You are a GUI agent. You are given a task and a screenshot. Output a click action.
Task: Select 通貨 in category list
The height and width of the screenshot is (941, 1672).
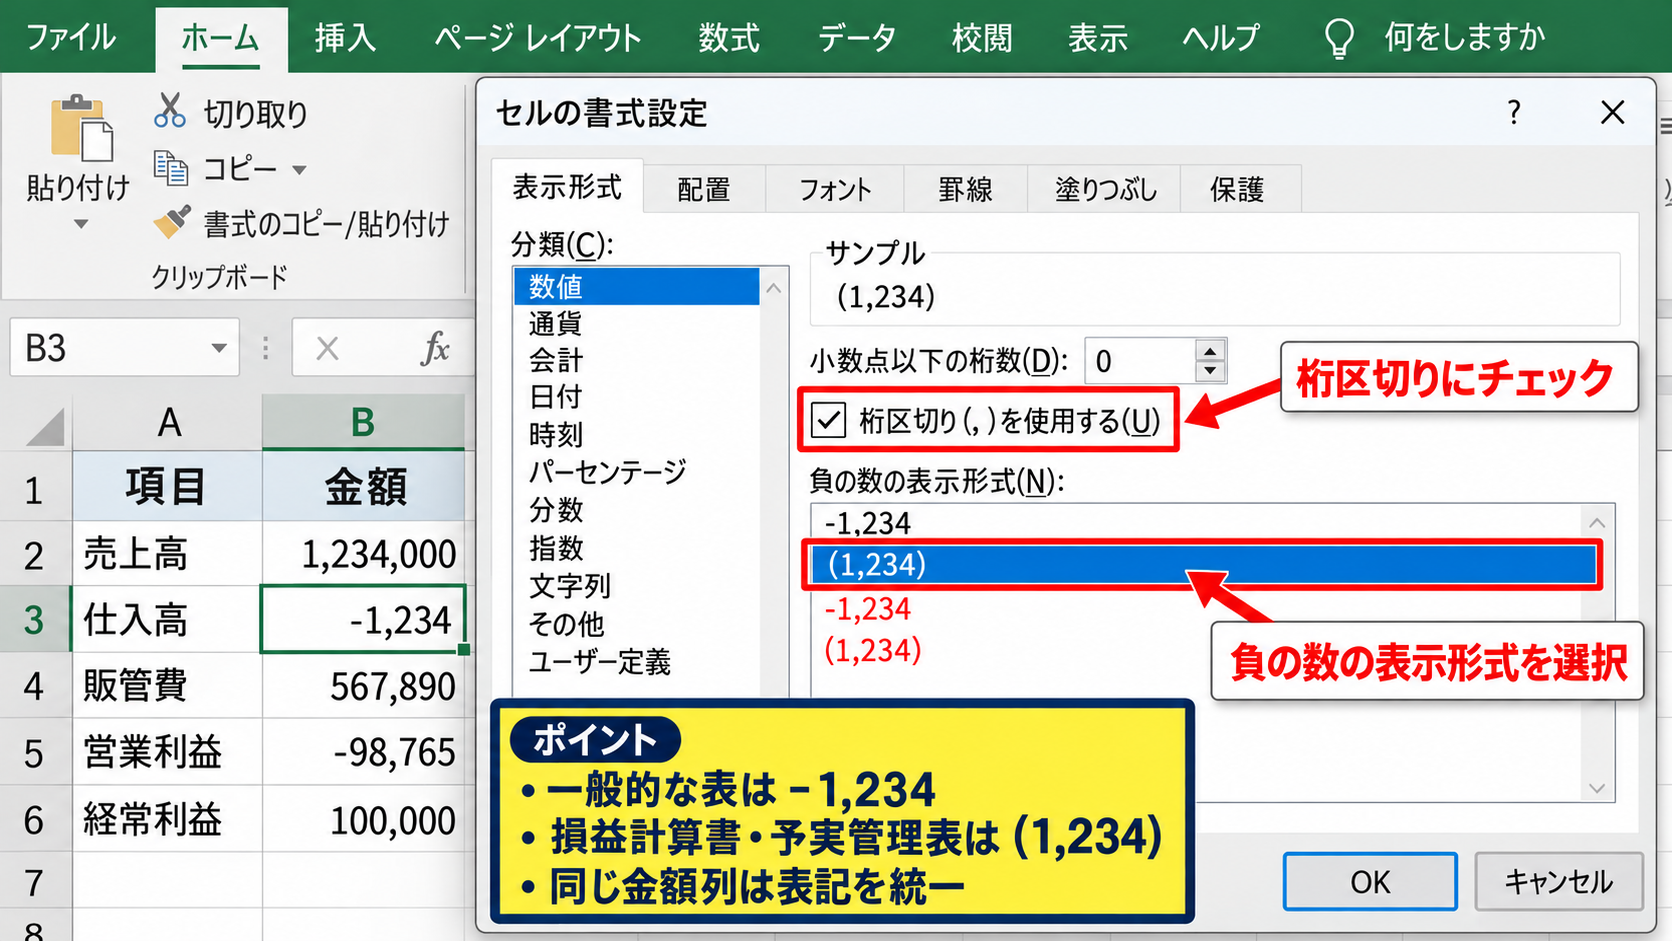(636, 323)
